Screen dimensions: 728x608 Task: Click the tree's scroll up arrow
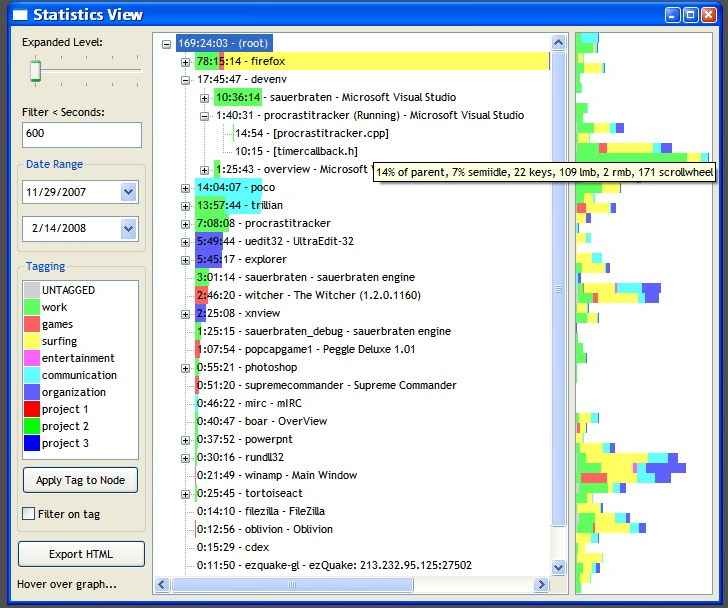click(x=559, y=43)
